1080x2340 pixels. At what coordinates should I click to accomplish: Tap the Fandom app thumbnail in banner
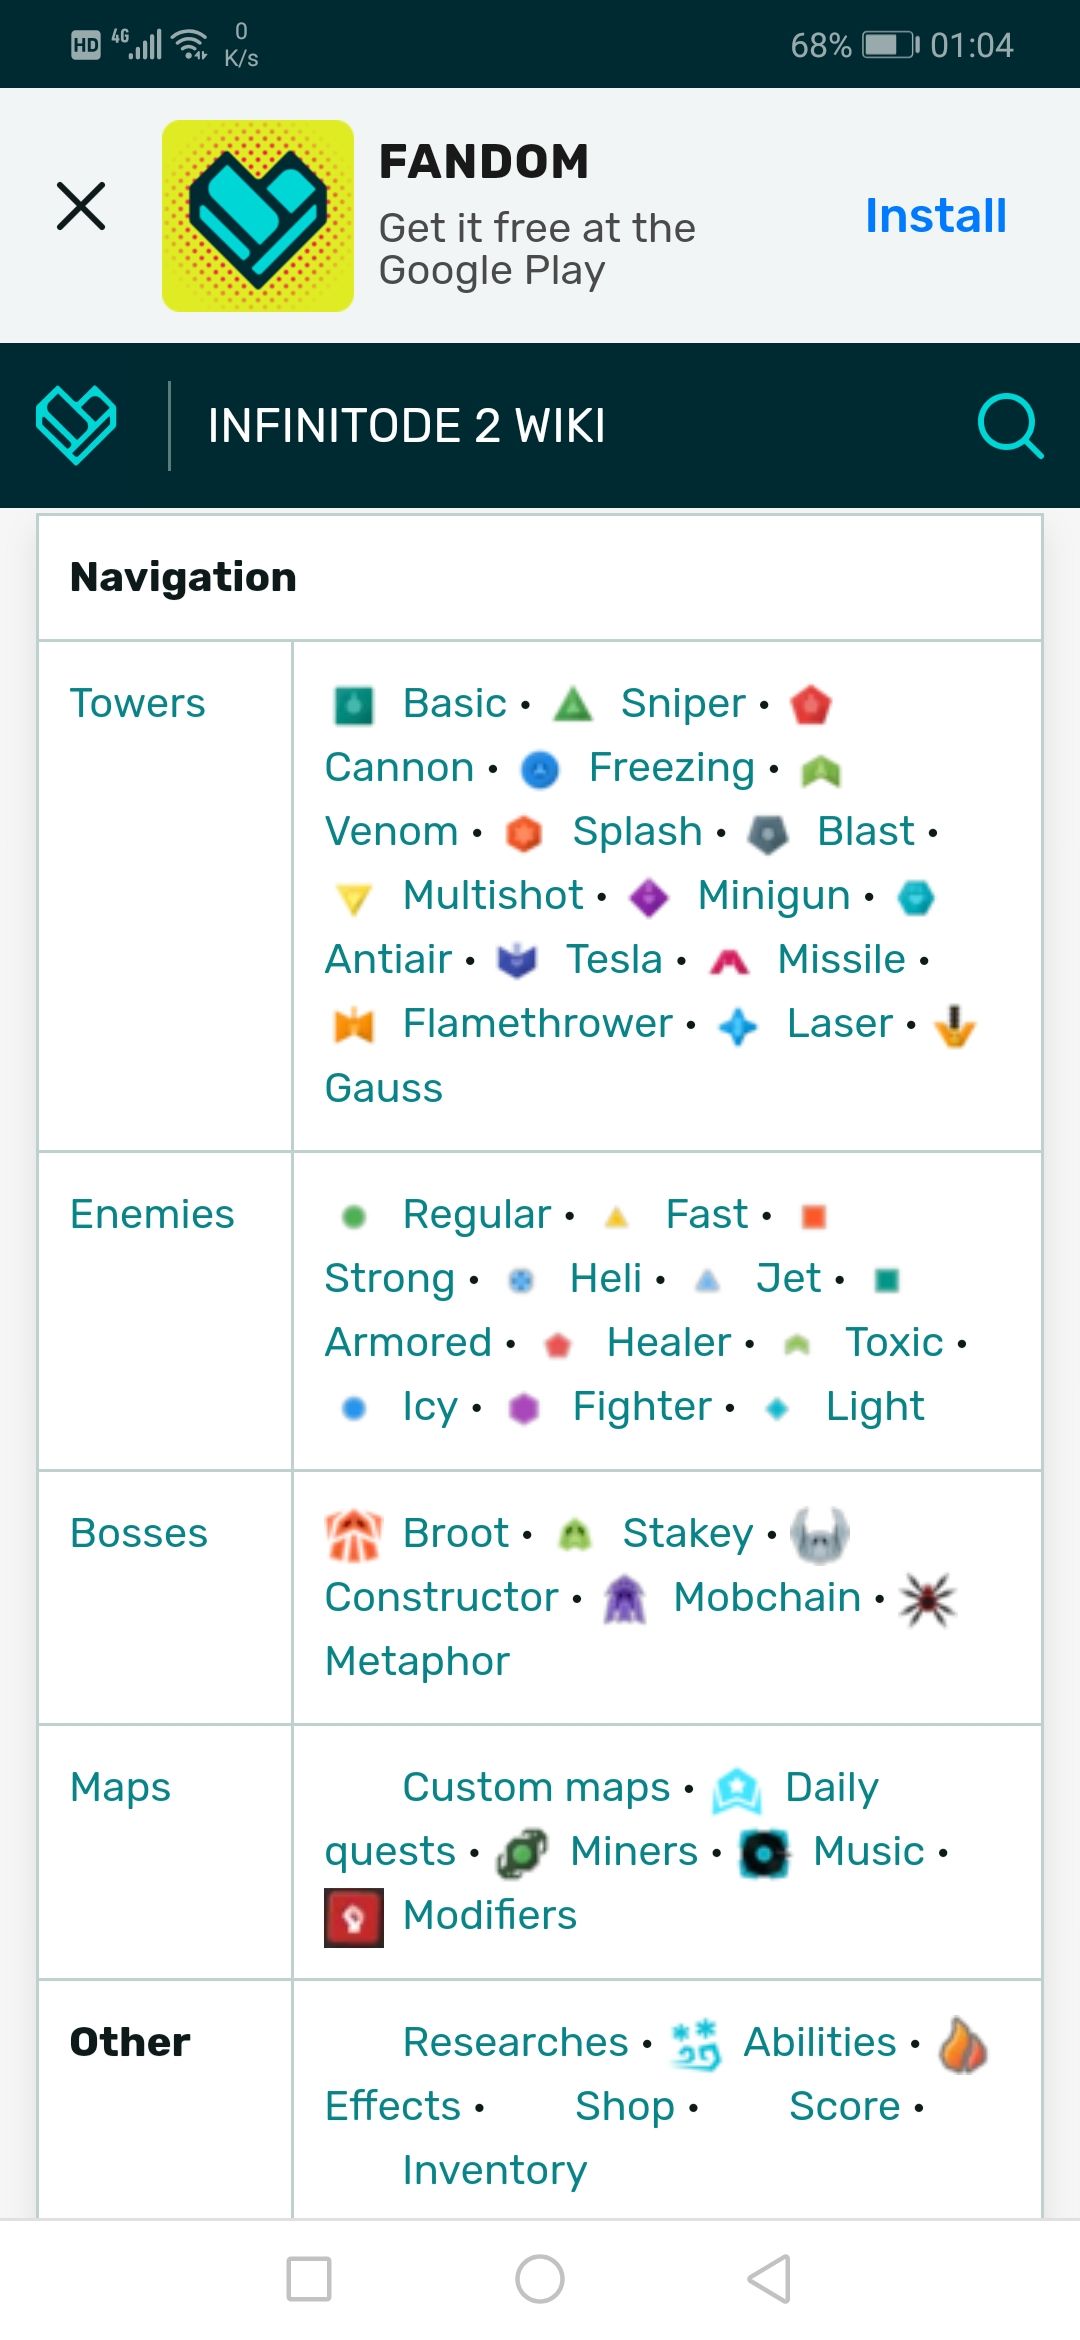(x=258, y=216)
